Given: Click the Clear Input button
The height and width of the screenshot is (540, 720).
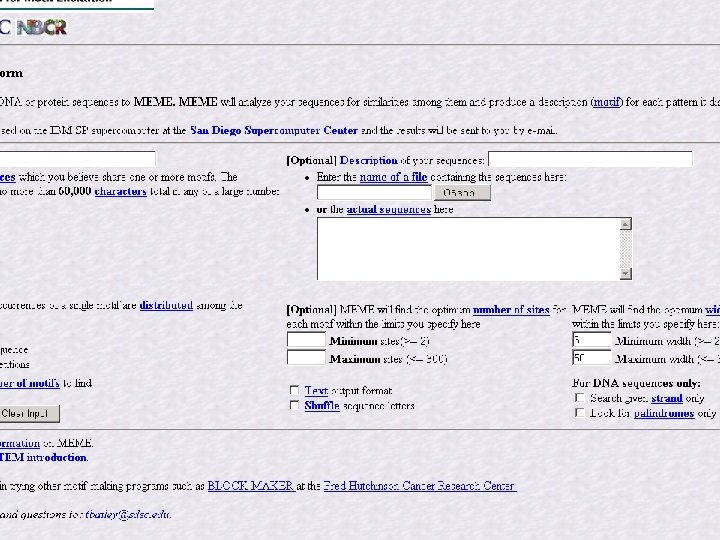Looking at the screenshot, I should point(28,414).
